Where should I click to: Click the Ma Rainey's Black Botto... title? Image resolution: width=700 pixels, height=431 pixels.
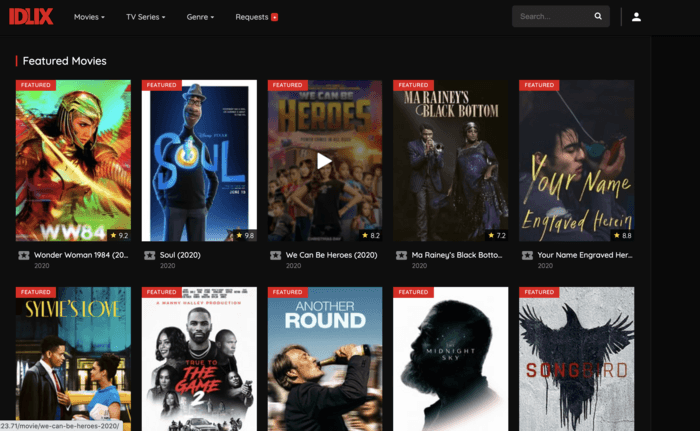(457, 255)
